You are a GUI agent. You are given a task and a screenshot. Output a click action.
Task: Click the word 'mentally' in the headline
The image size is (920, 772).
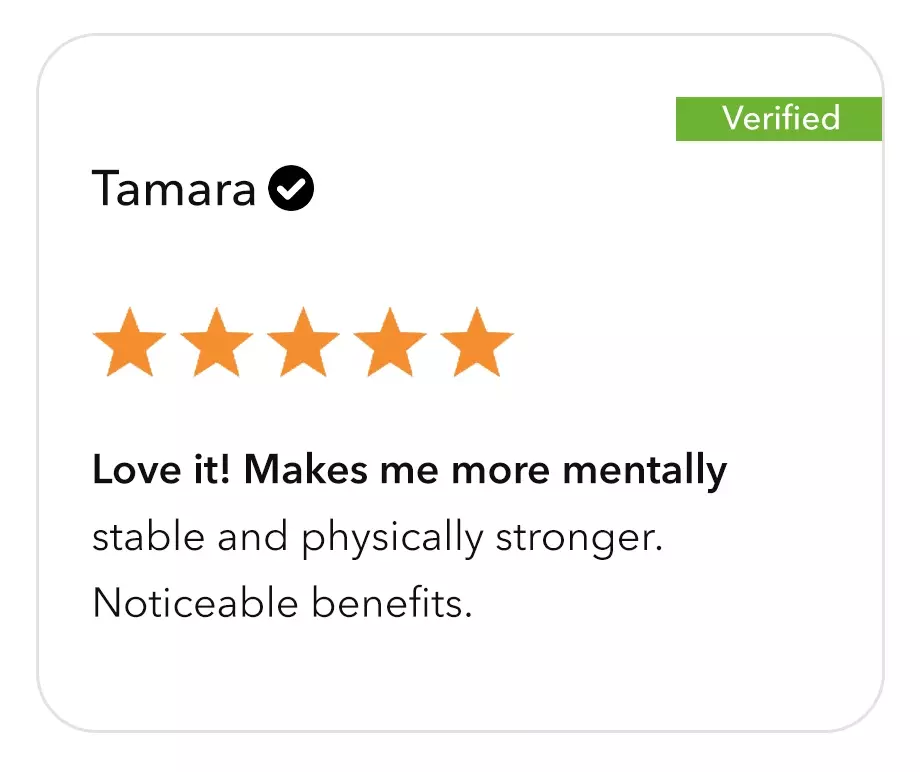point(645,471)
